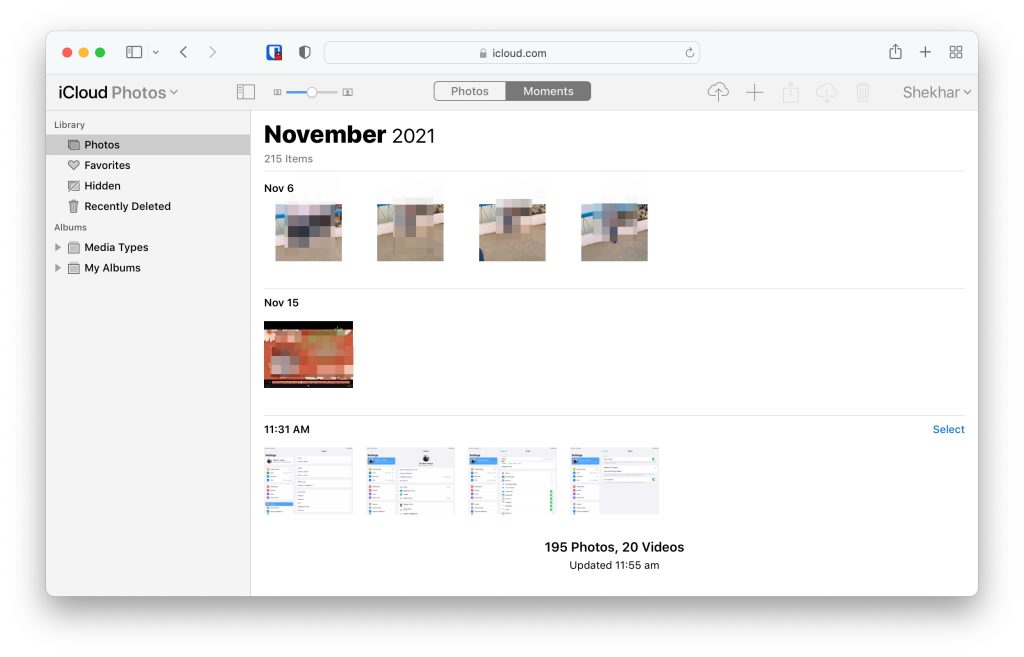
Task: Select the My Albums folder row
Action: click(148, 268)
